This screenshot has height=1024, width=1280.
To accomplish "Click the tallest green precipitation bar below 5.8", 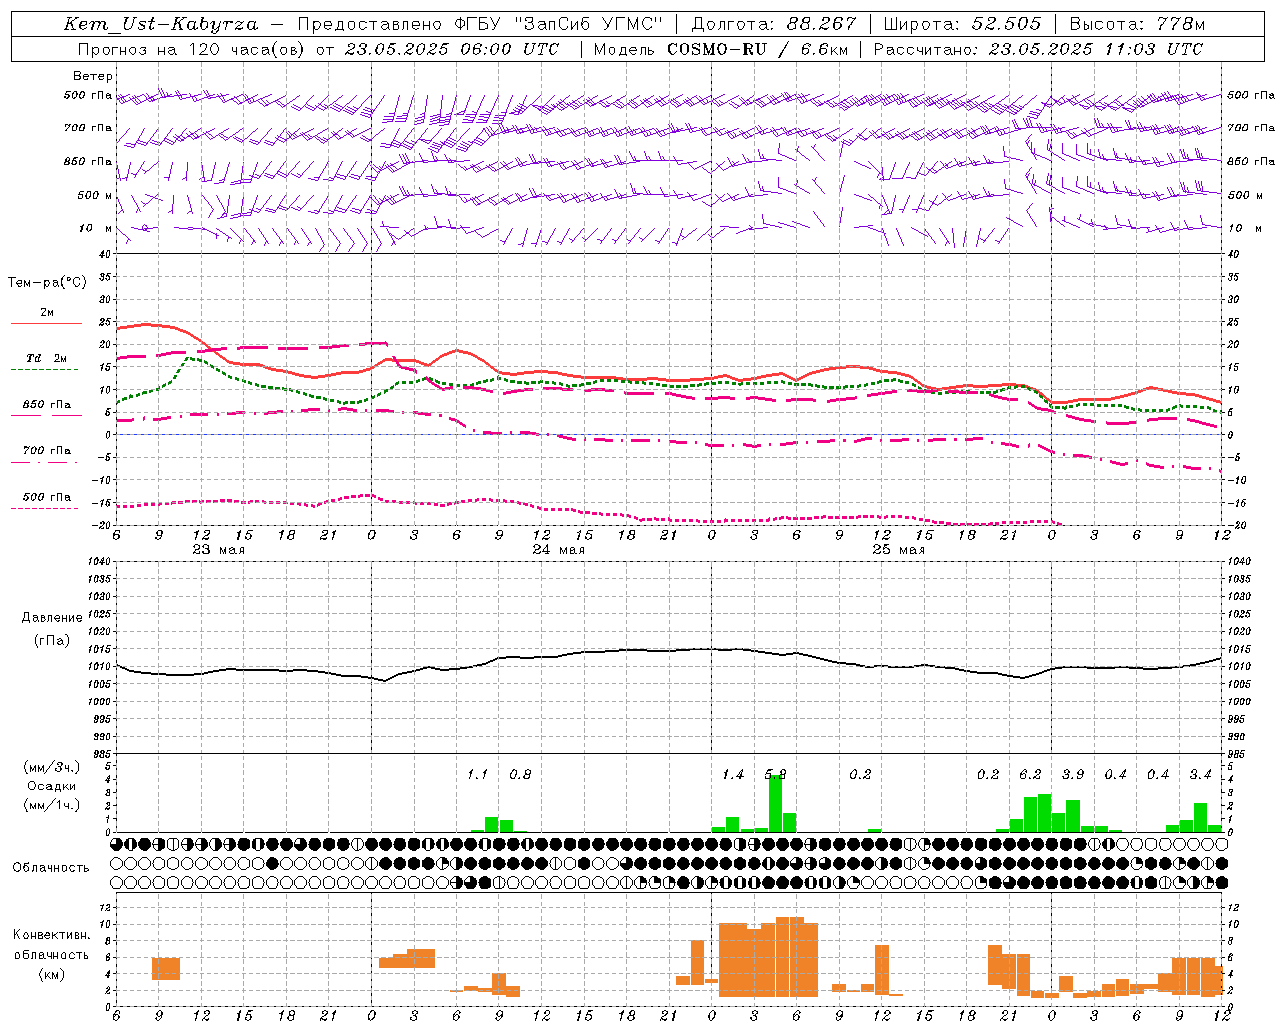I will click(x=775, y=803).
